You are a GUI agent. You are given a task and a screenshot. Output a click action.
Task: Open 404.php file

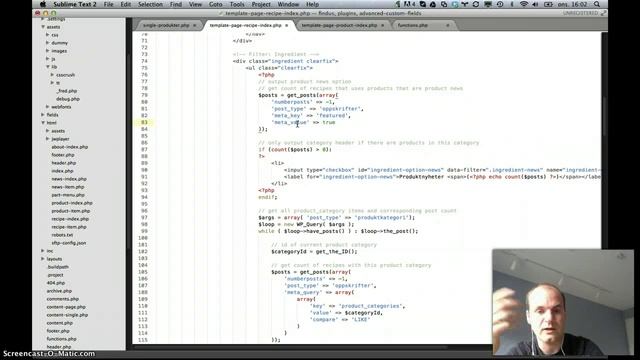56,283
